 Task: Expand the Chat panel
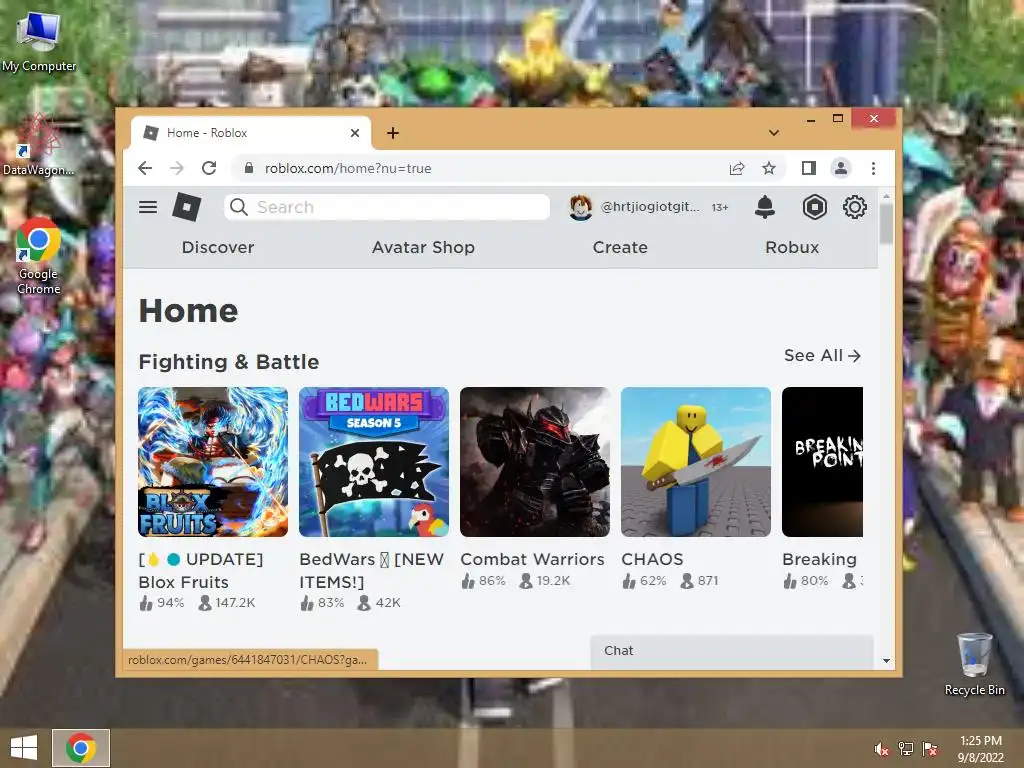[x=731, y=651]
